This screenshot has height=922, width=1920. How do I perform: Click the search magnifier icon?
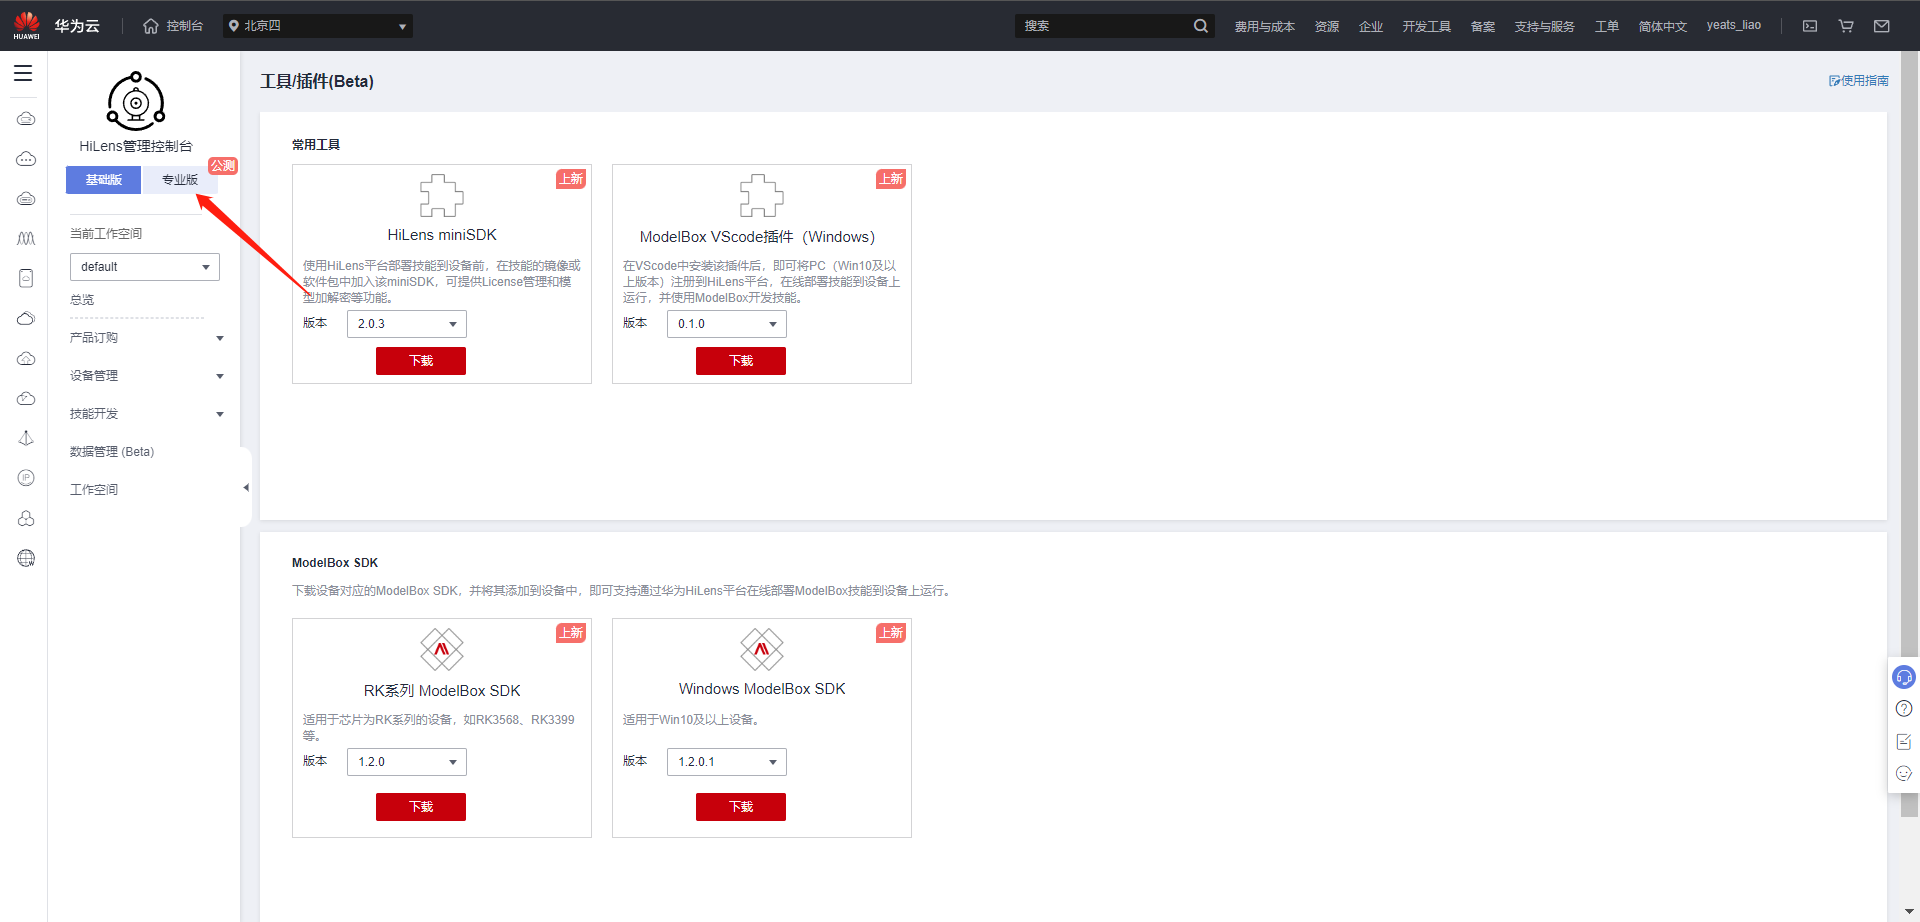coord(1200,26)
